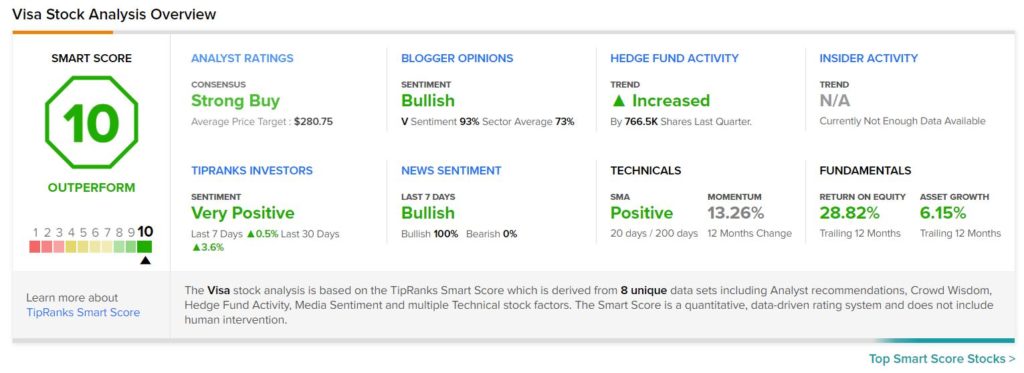This screenshot has width=1024, height=373.
Task: Go to Top Smart Score Stocks
Action: coord(942,359)
